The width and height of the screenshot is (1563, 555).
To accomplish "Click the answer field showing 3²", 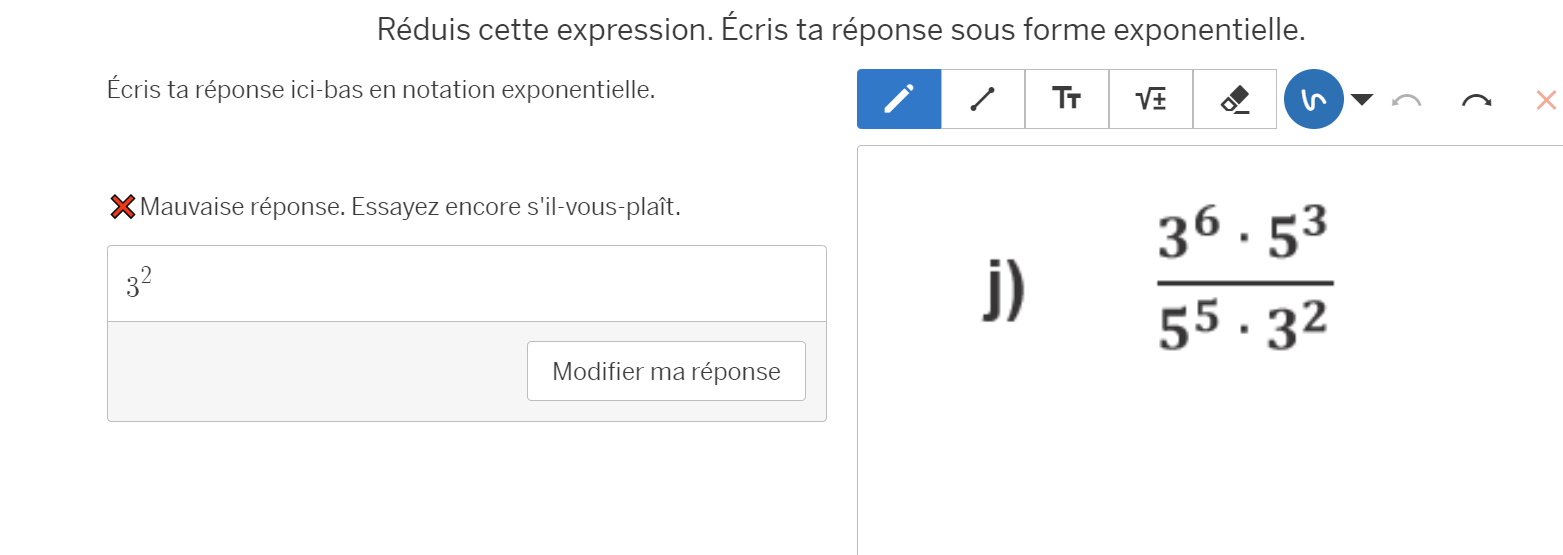I will pyautogui.click(x=466, y=284).
